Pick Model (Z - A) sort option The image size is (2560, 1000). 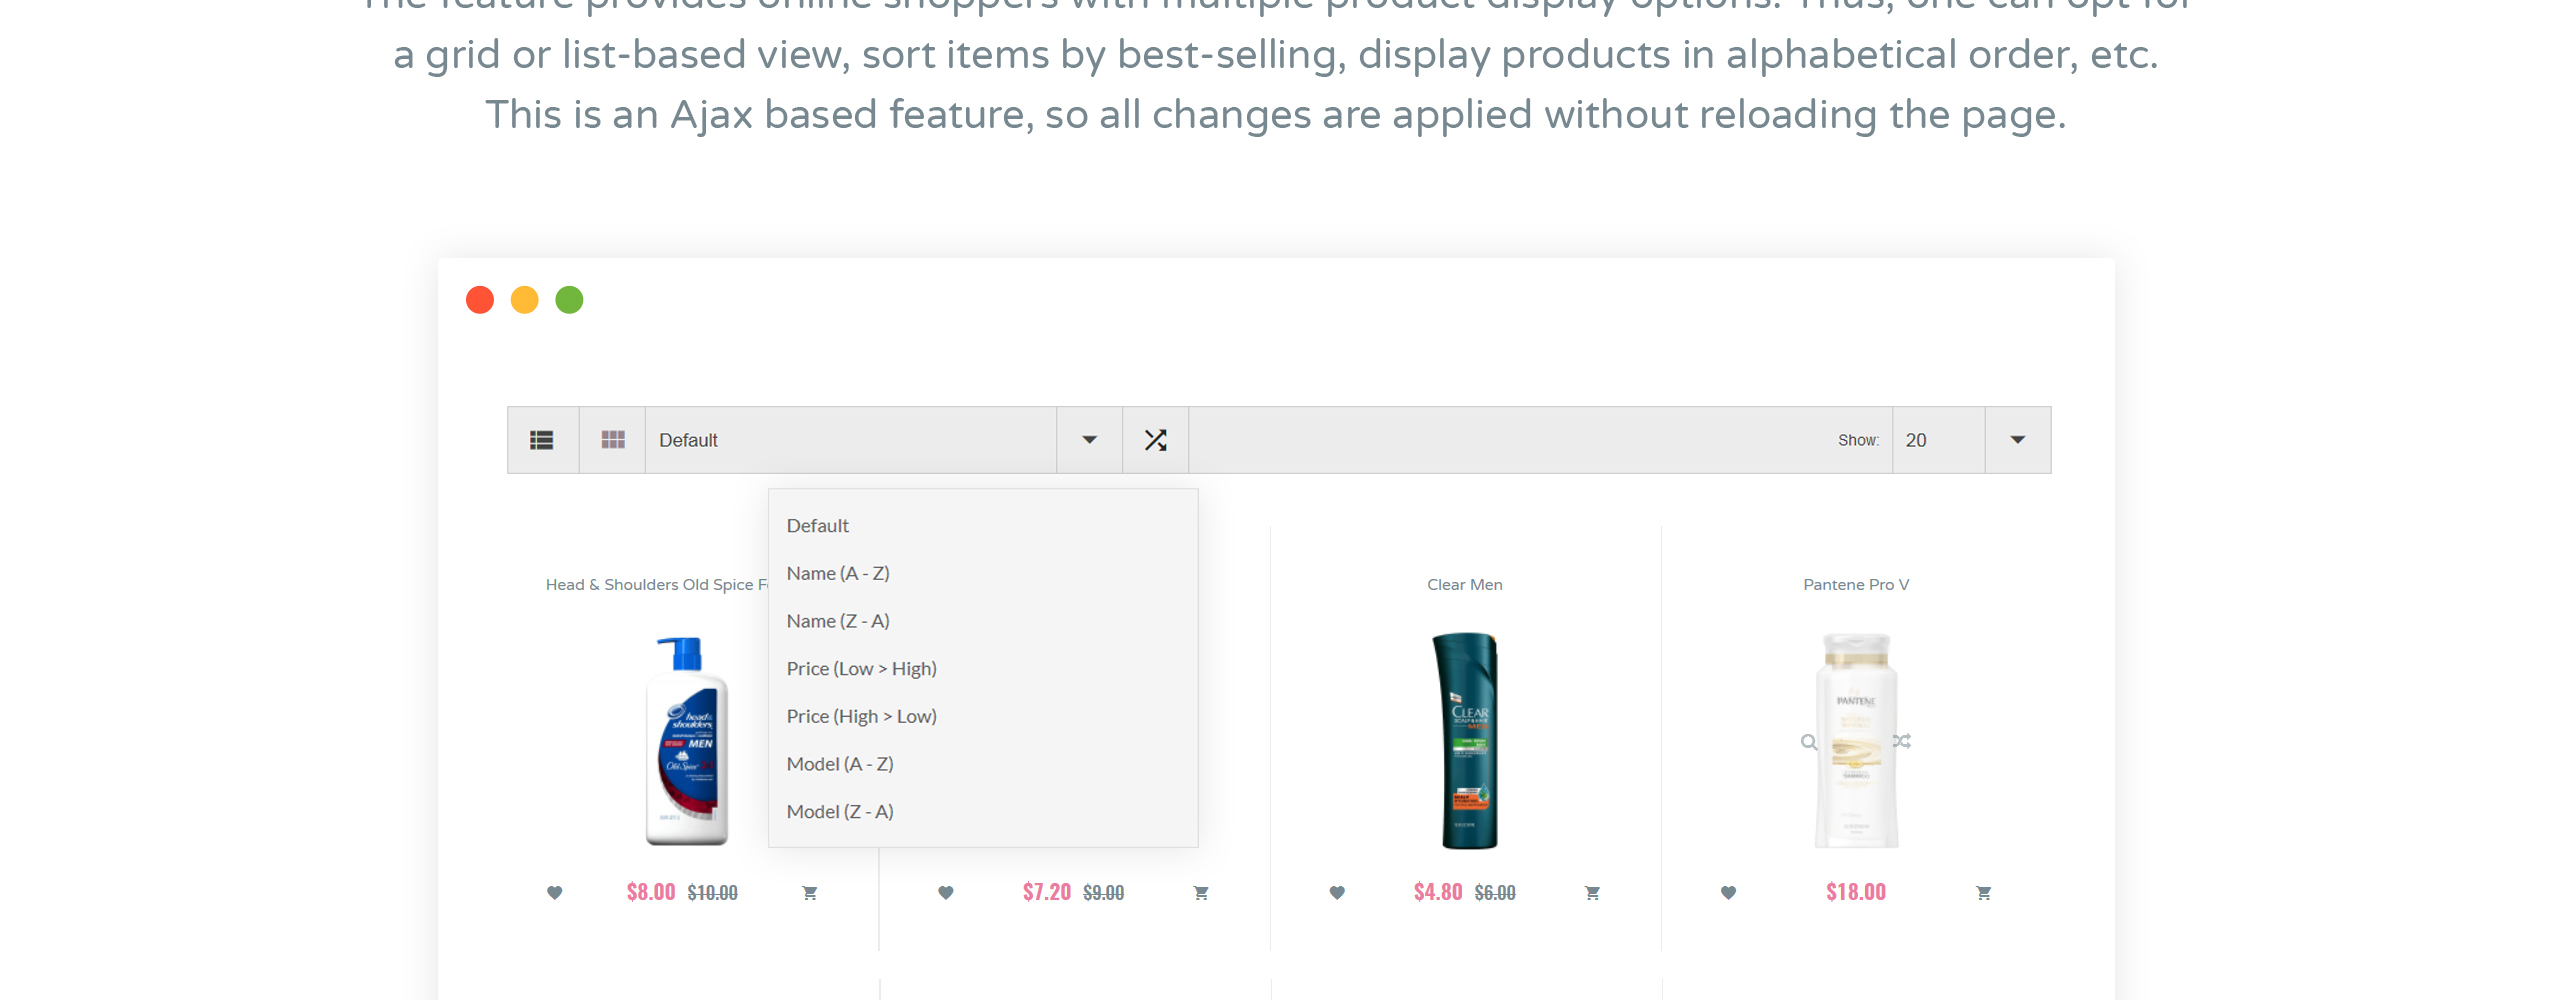coord(840,812)
